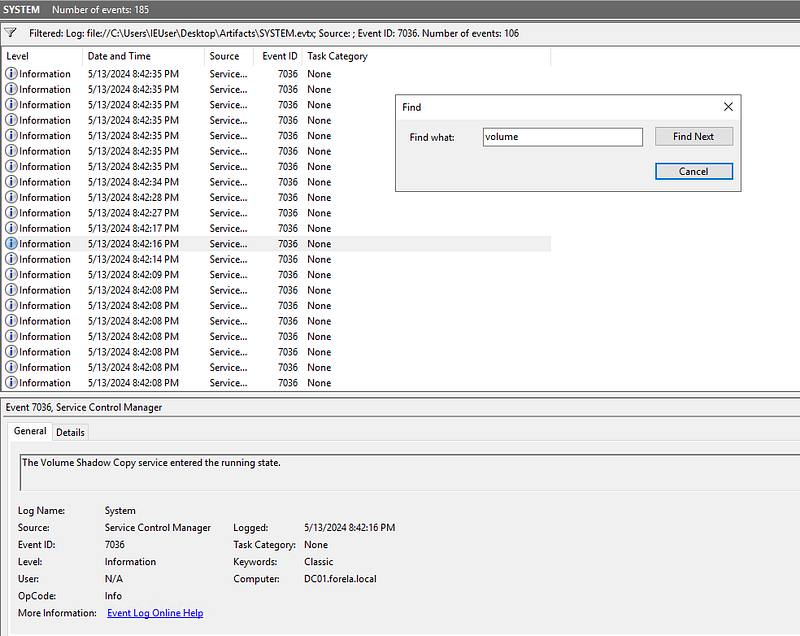Click the 7036 value beside Event ID label
Viewport: 800px width, 636px height.
coord(115,545)
